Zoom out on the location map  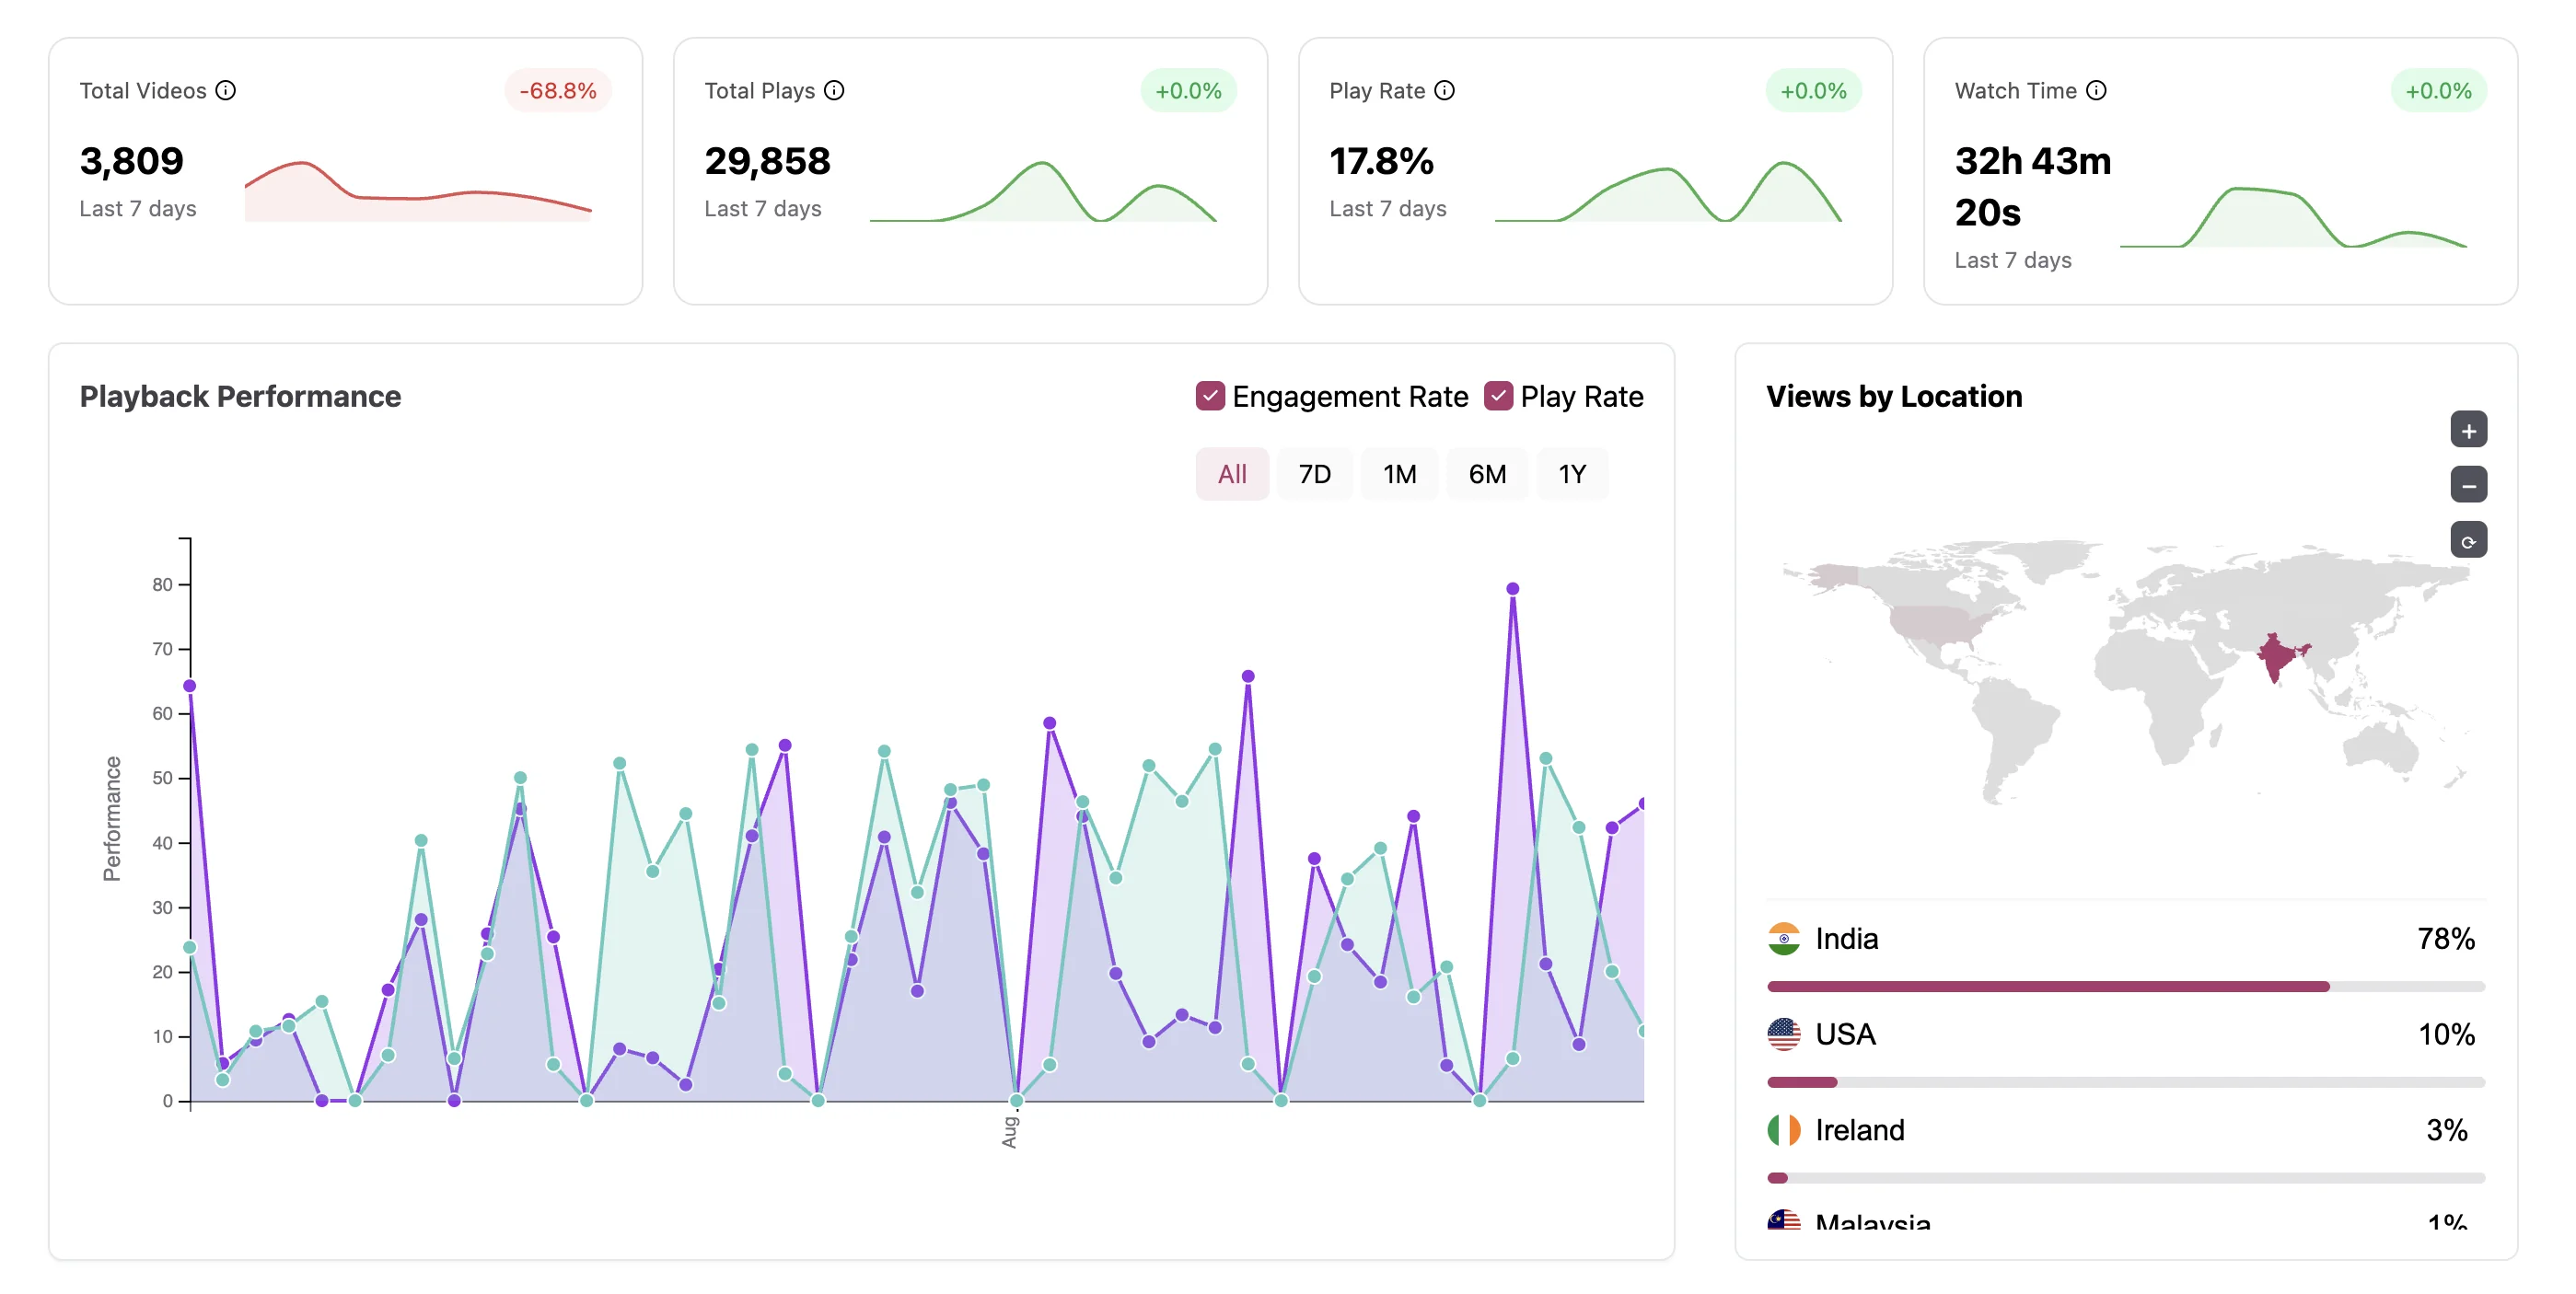pyautogui.click(x=2468, y=485)
